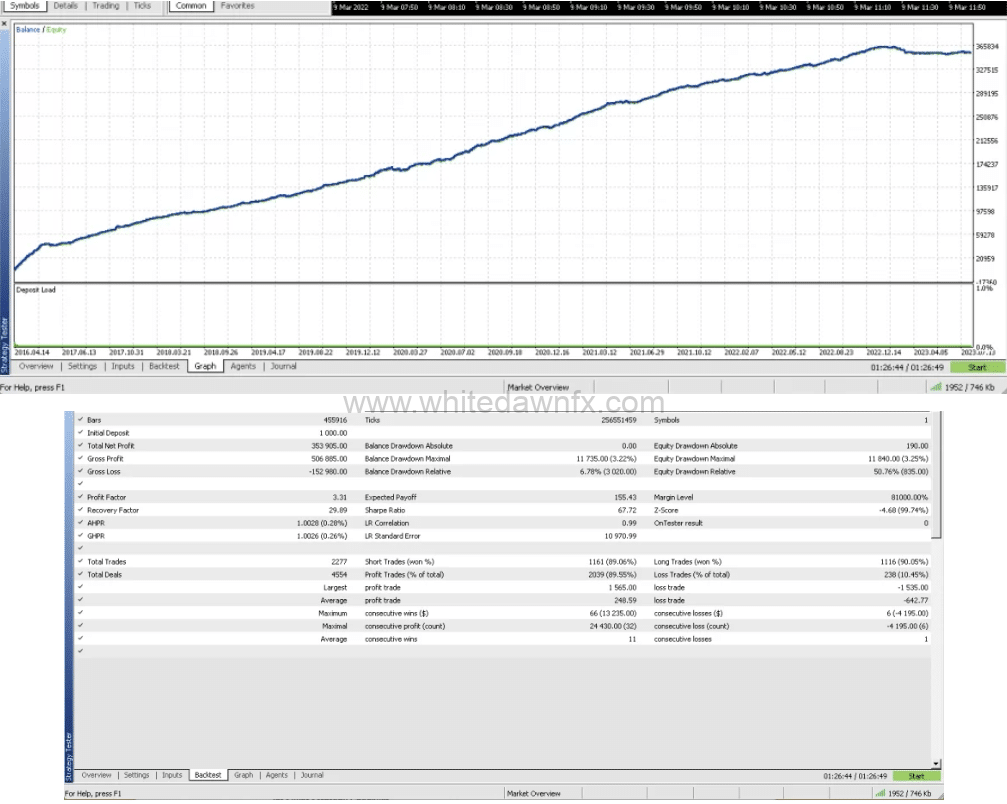Click the scrollbar down arrow in Backtest report
1007x804 pixels.
[x=936, y=763]
